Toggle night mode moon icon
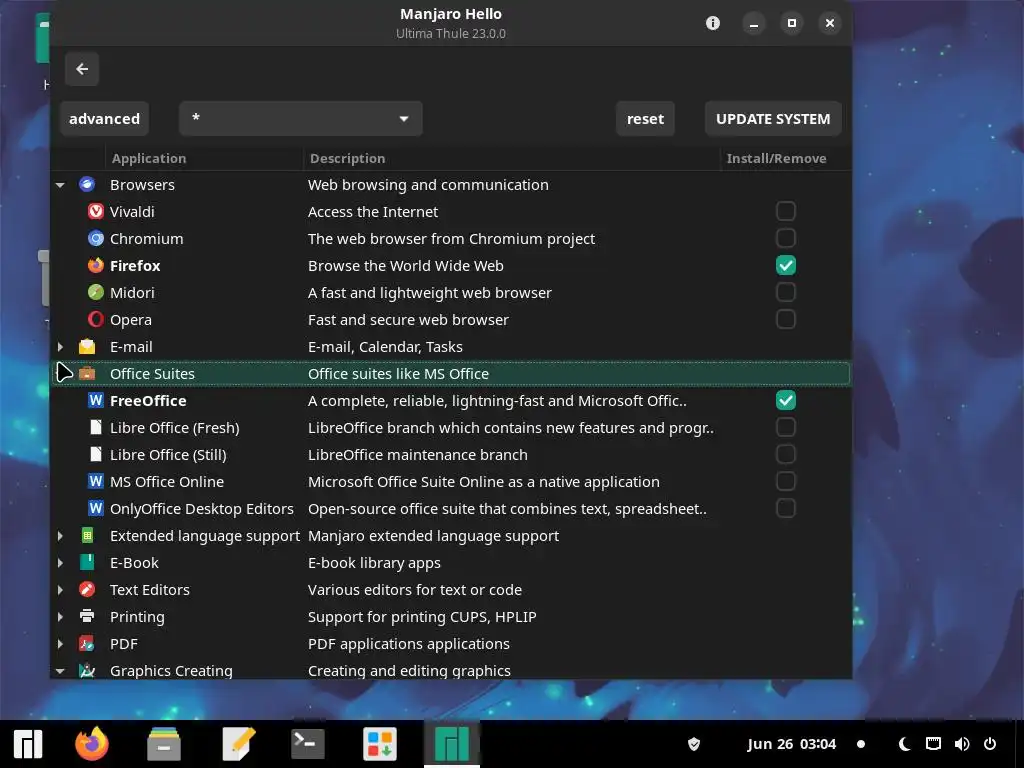Screen dimensions: 1024x768 pyautogui.click(x=904, y=744)
